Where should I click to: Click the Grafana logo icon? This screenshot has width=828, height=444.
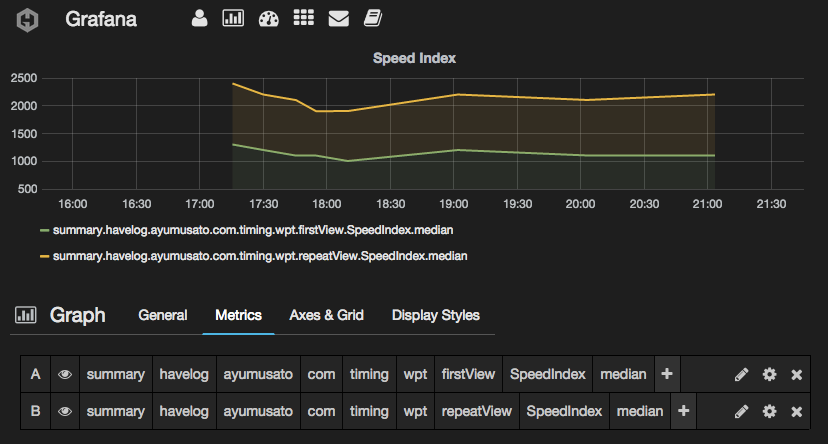click(28, 19)
